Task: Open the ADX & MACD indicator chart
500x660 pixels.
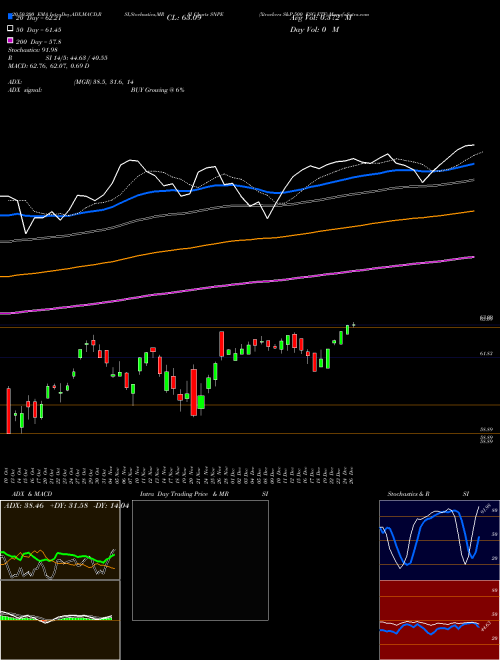Action: click(x=60, y=540)
